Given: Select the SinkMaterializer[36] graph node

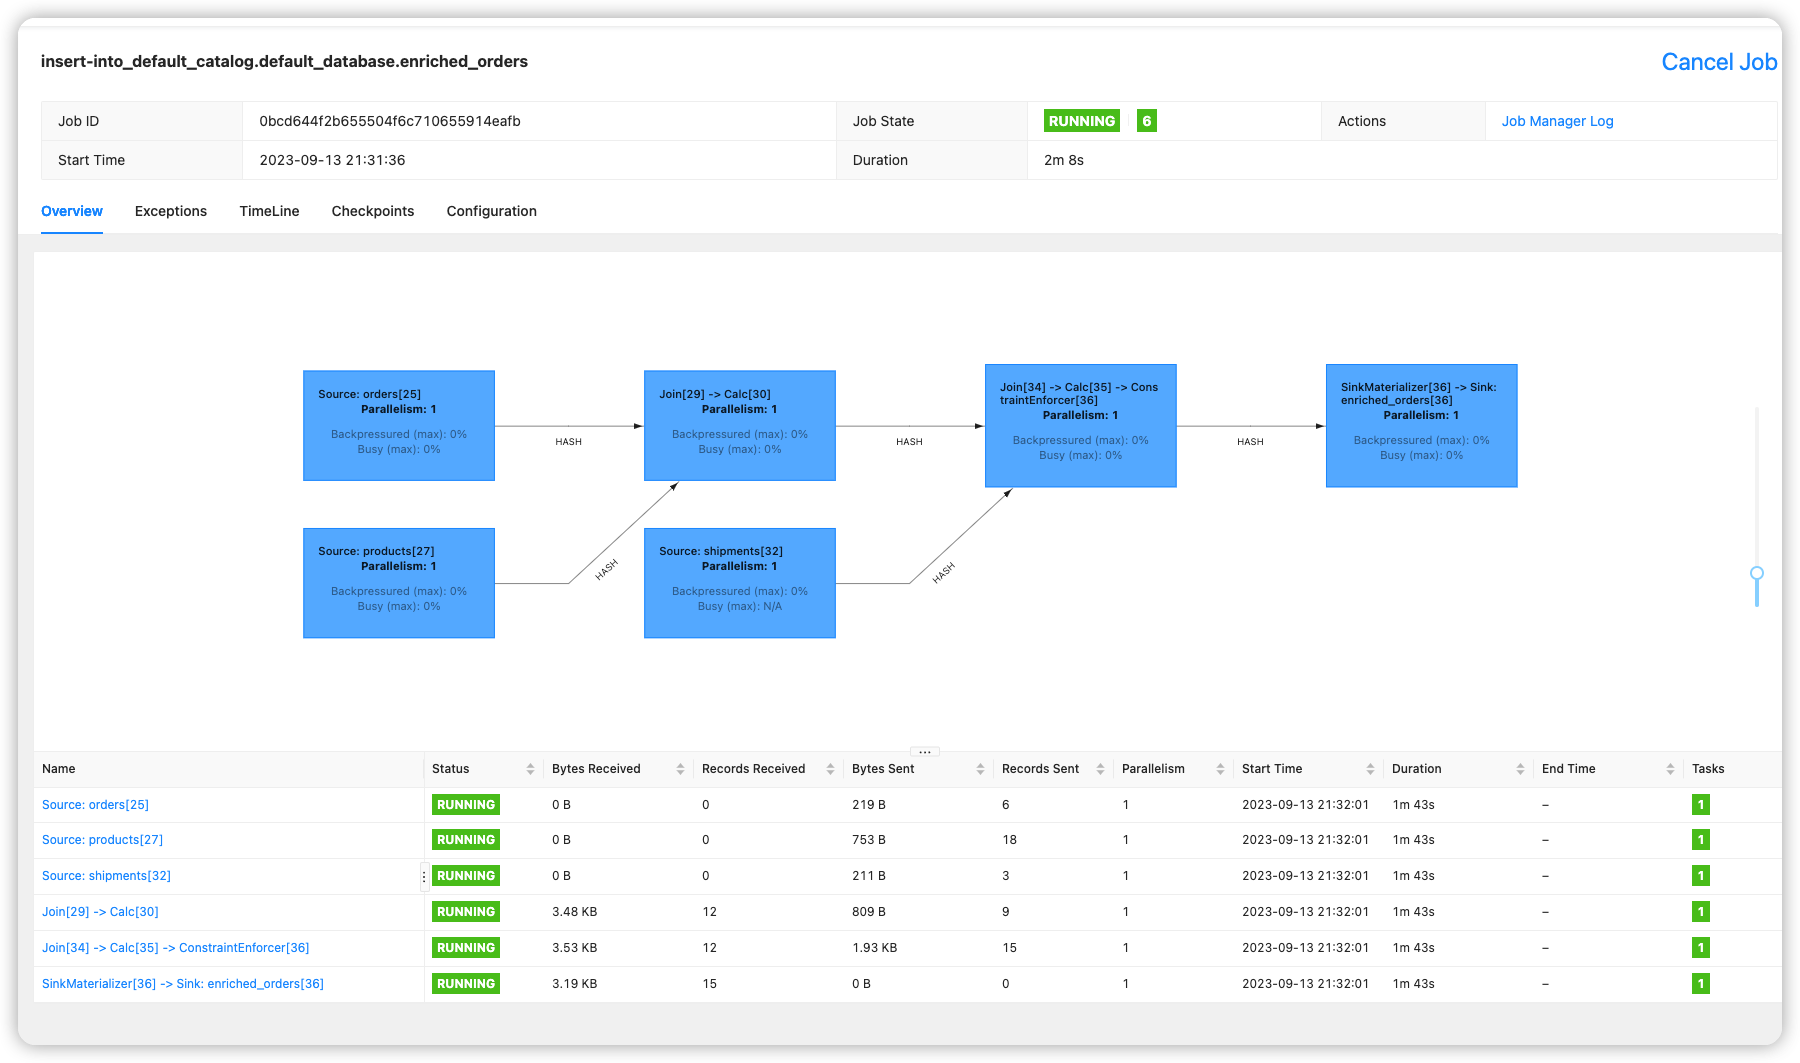Looking at the screenshot, I should pos(1421,426).
